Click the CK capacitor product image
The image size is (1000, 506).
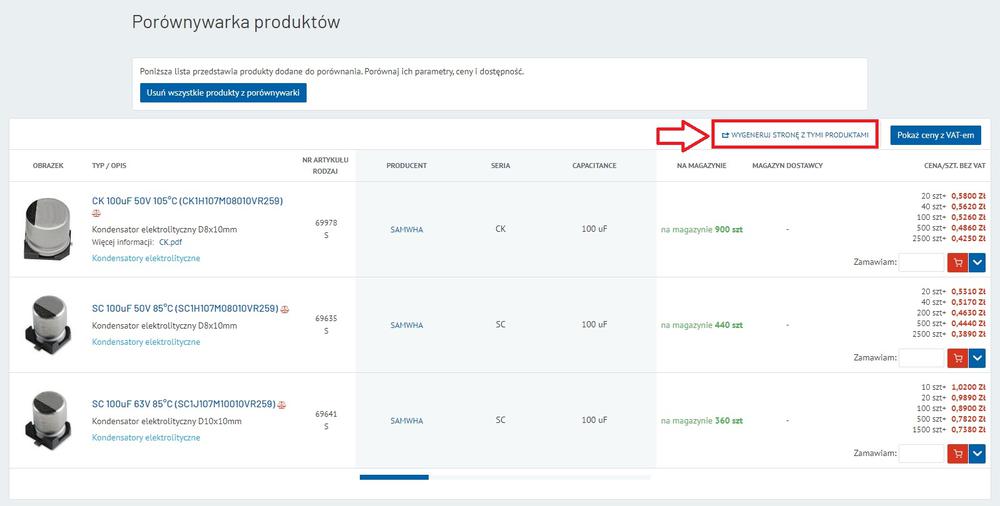48,228
